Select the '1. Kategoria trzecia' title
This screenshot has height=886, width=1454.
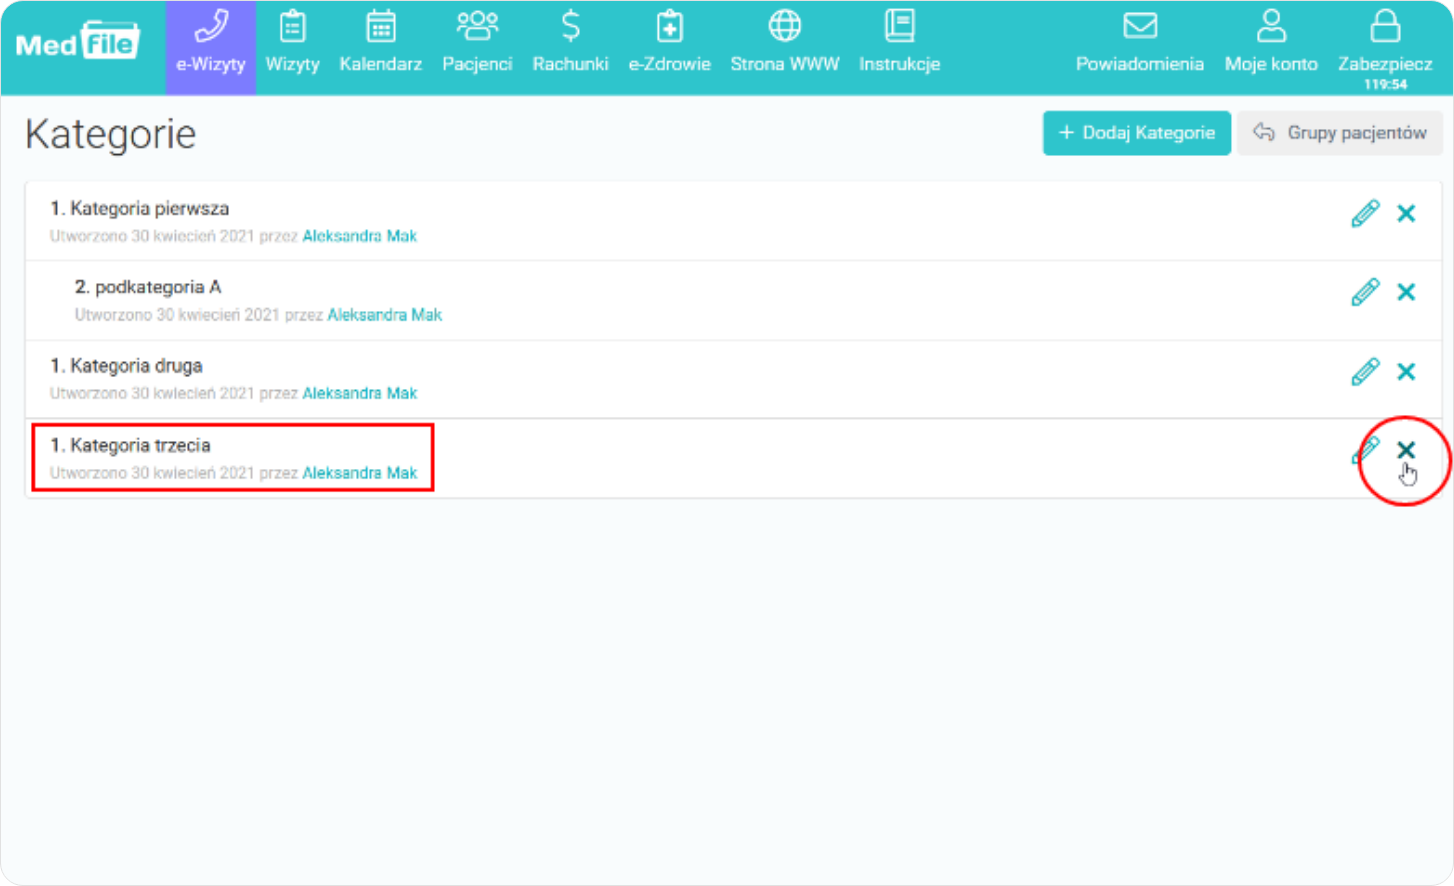pos(130,445)
